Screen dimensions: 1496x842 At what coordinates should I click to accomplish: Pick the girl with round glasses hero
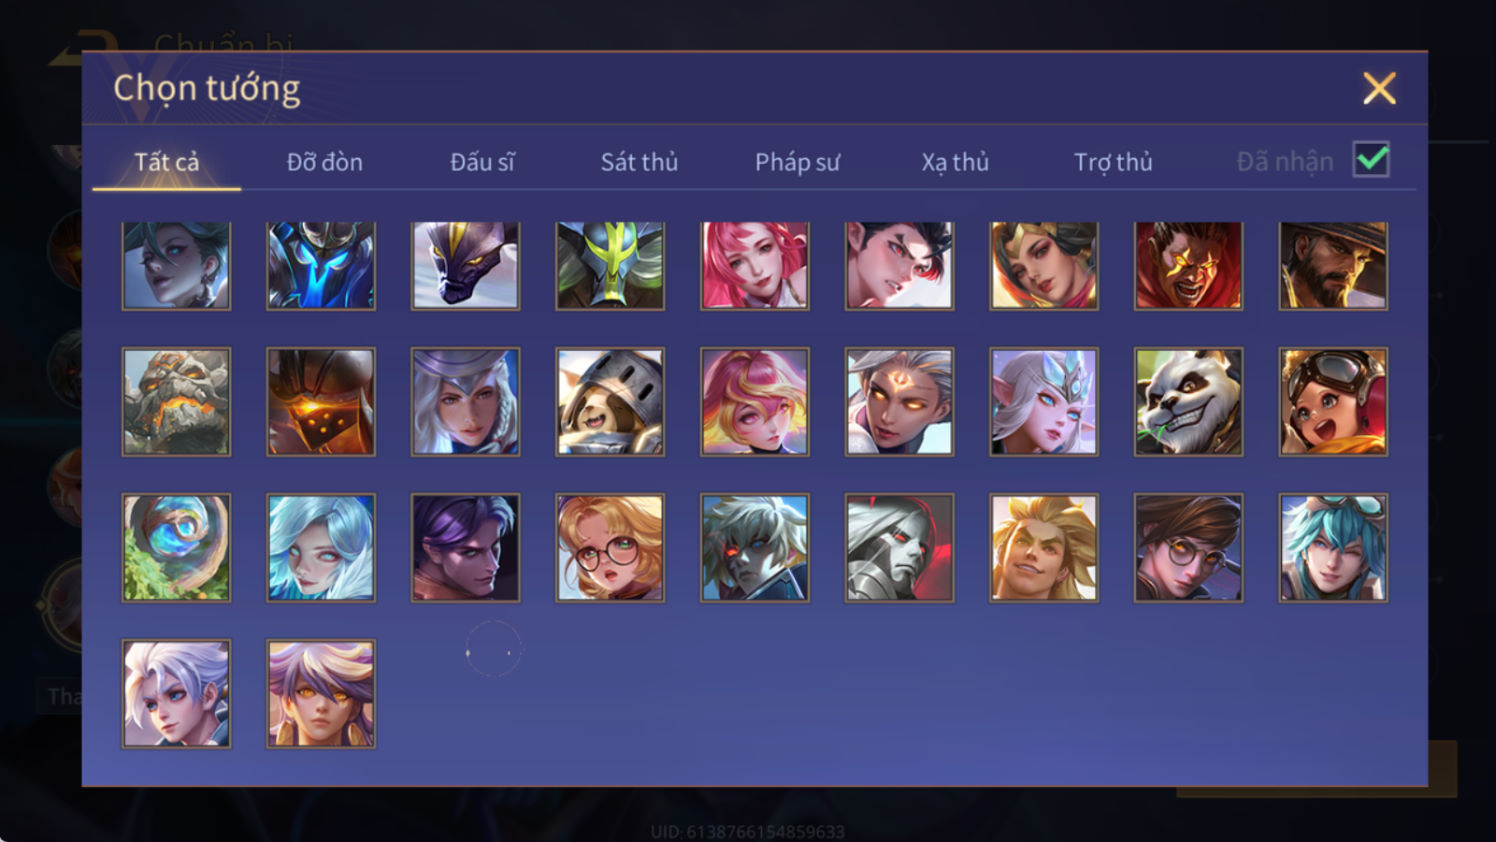tap(610, 548)
